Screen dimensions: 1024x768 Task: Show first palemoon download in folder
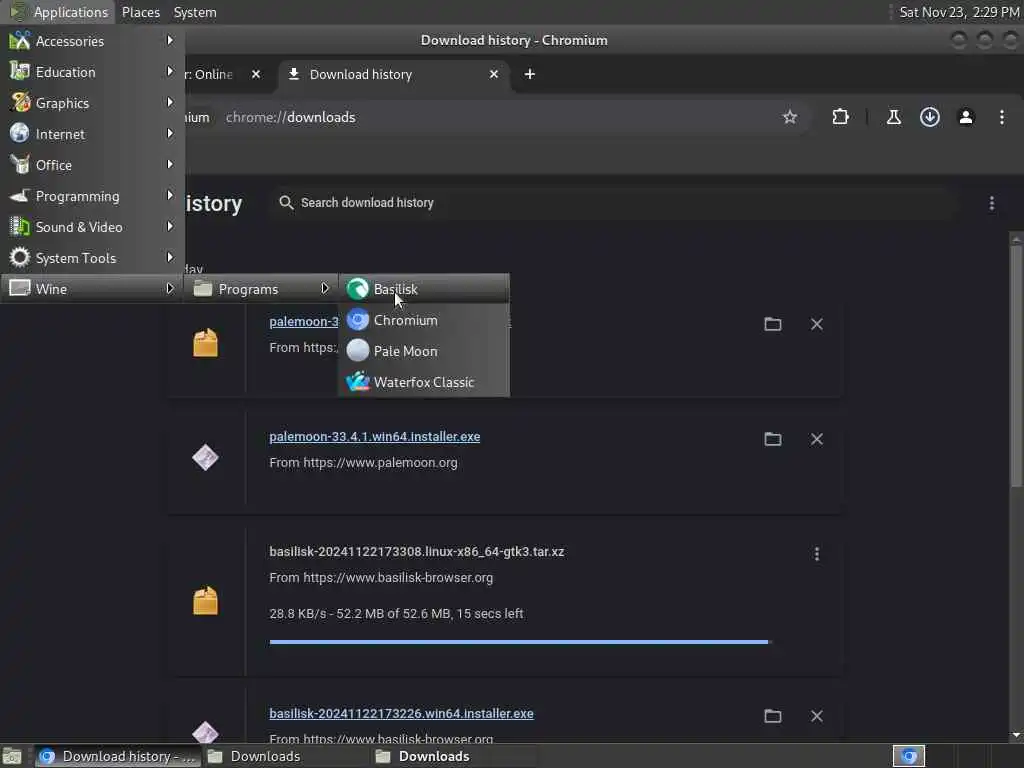tap(773, 324)
